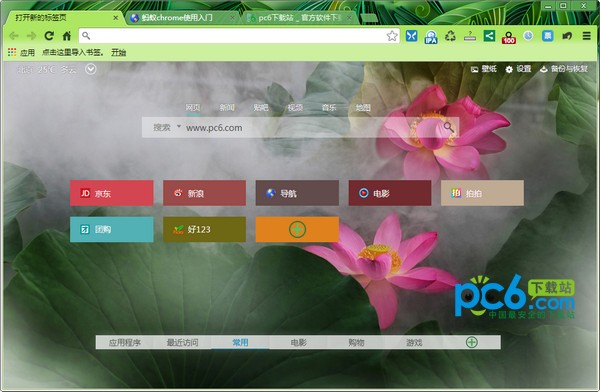The image size is (600, 392).
Task: Click the dark undo-arrow extension icon
Action: 567,36
